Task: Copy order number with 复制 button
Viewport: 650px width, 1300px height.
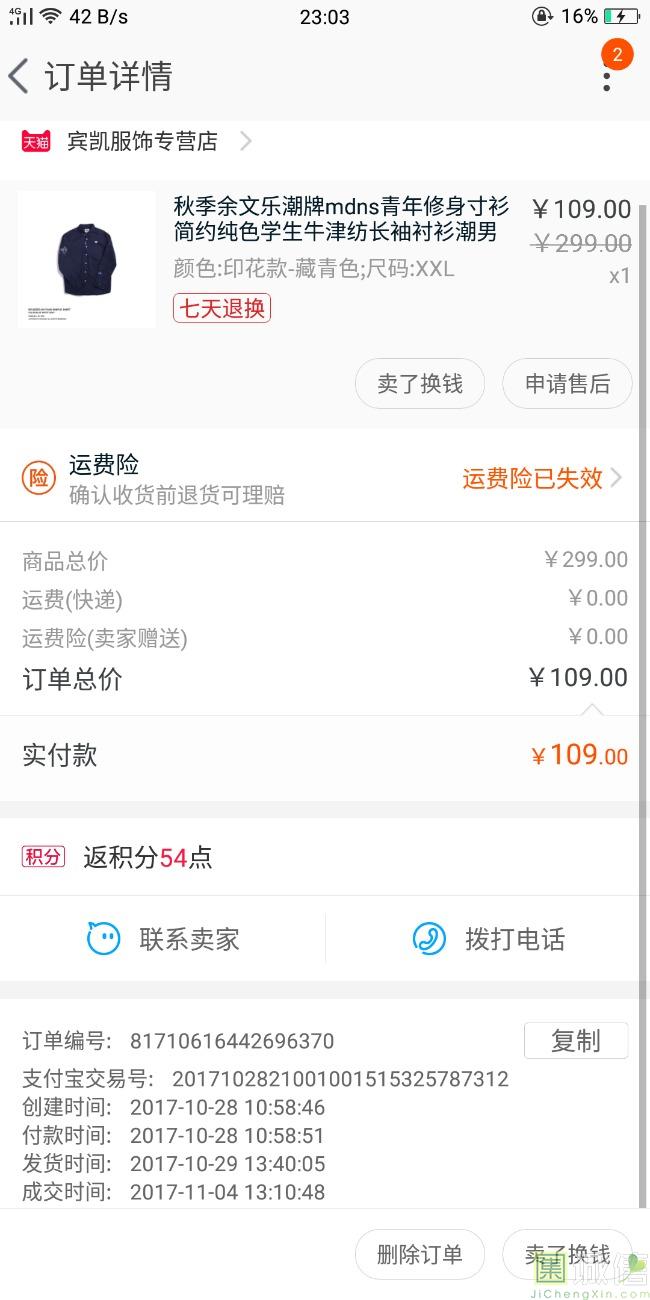Action: (575, 1041)
